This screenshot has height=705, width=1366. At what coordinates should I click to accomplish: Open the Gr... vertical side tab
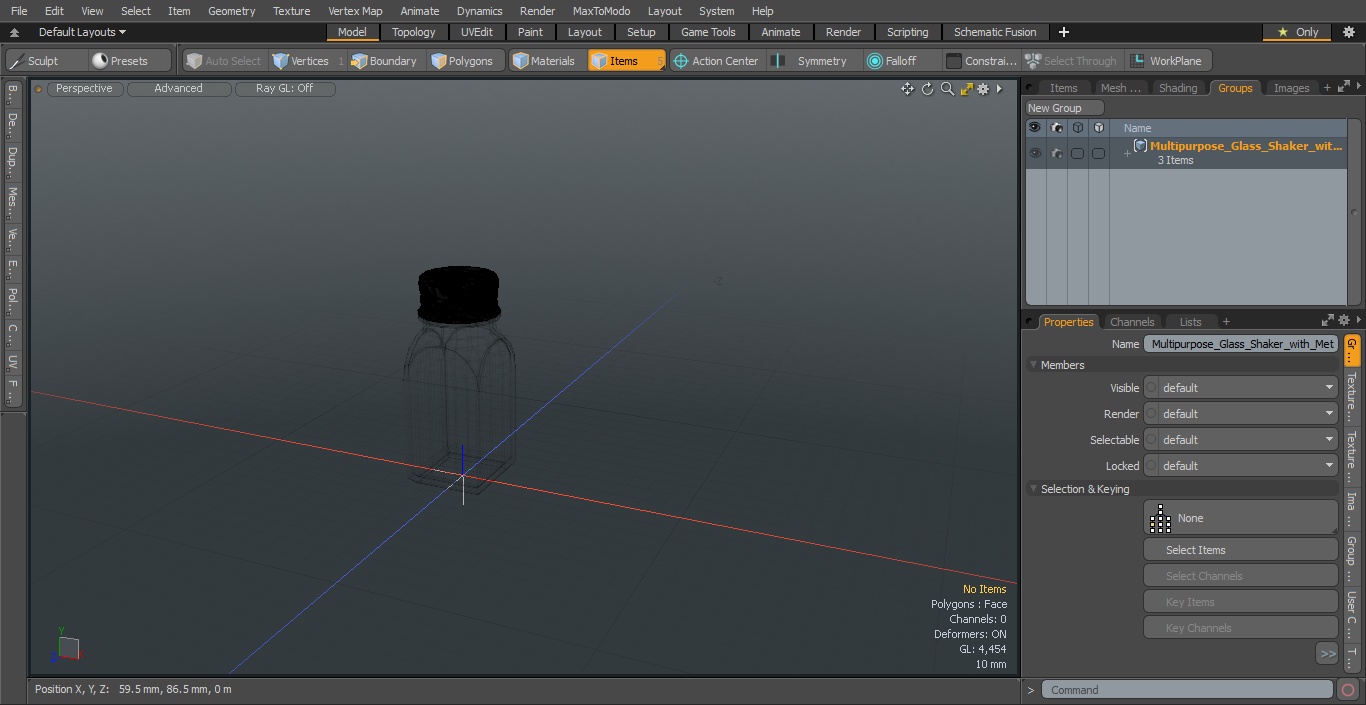pos(1352,351)
